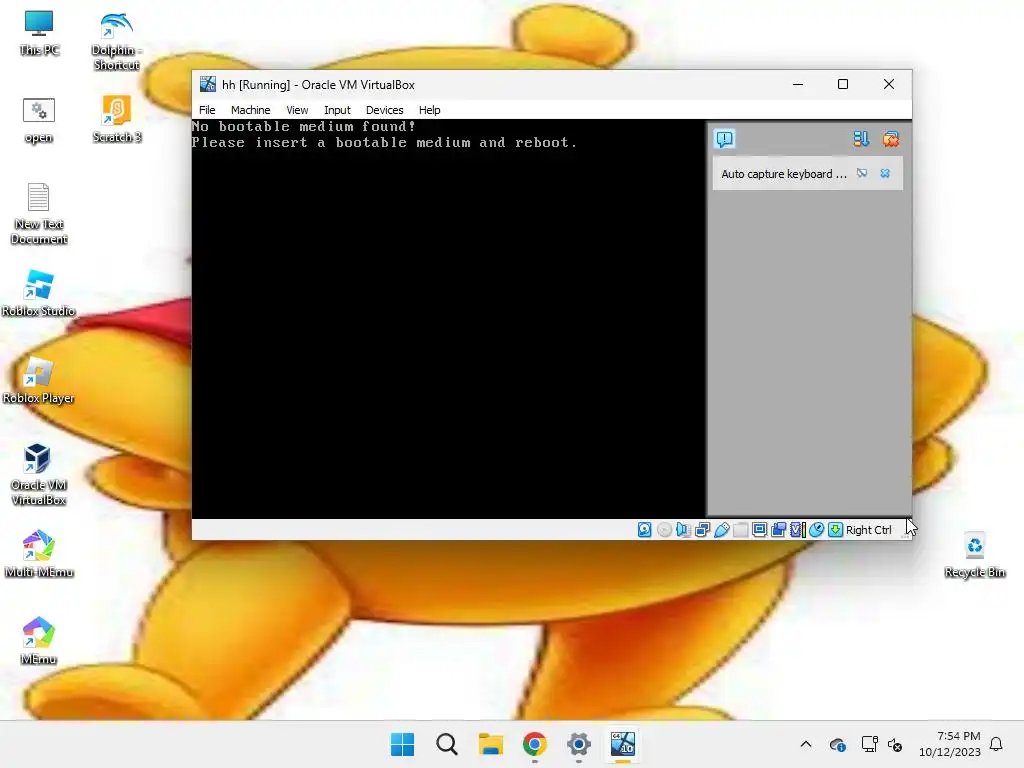Open the Windows Start menu
This screenshot has width=1024, height=768.
coord(402,744)
